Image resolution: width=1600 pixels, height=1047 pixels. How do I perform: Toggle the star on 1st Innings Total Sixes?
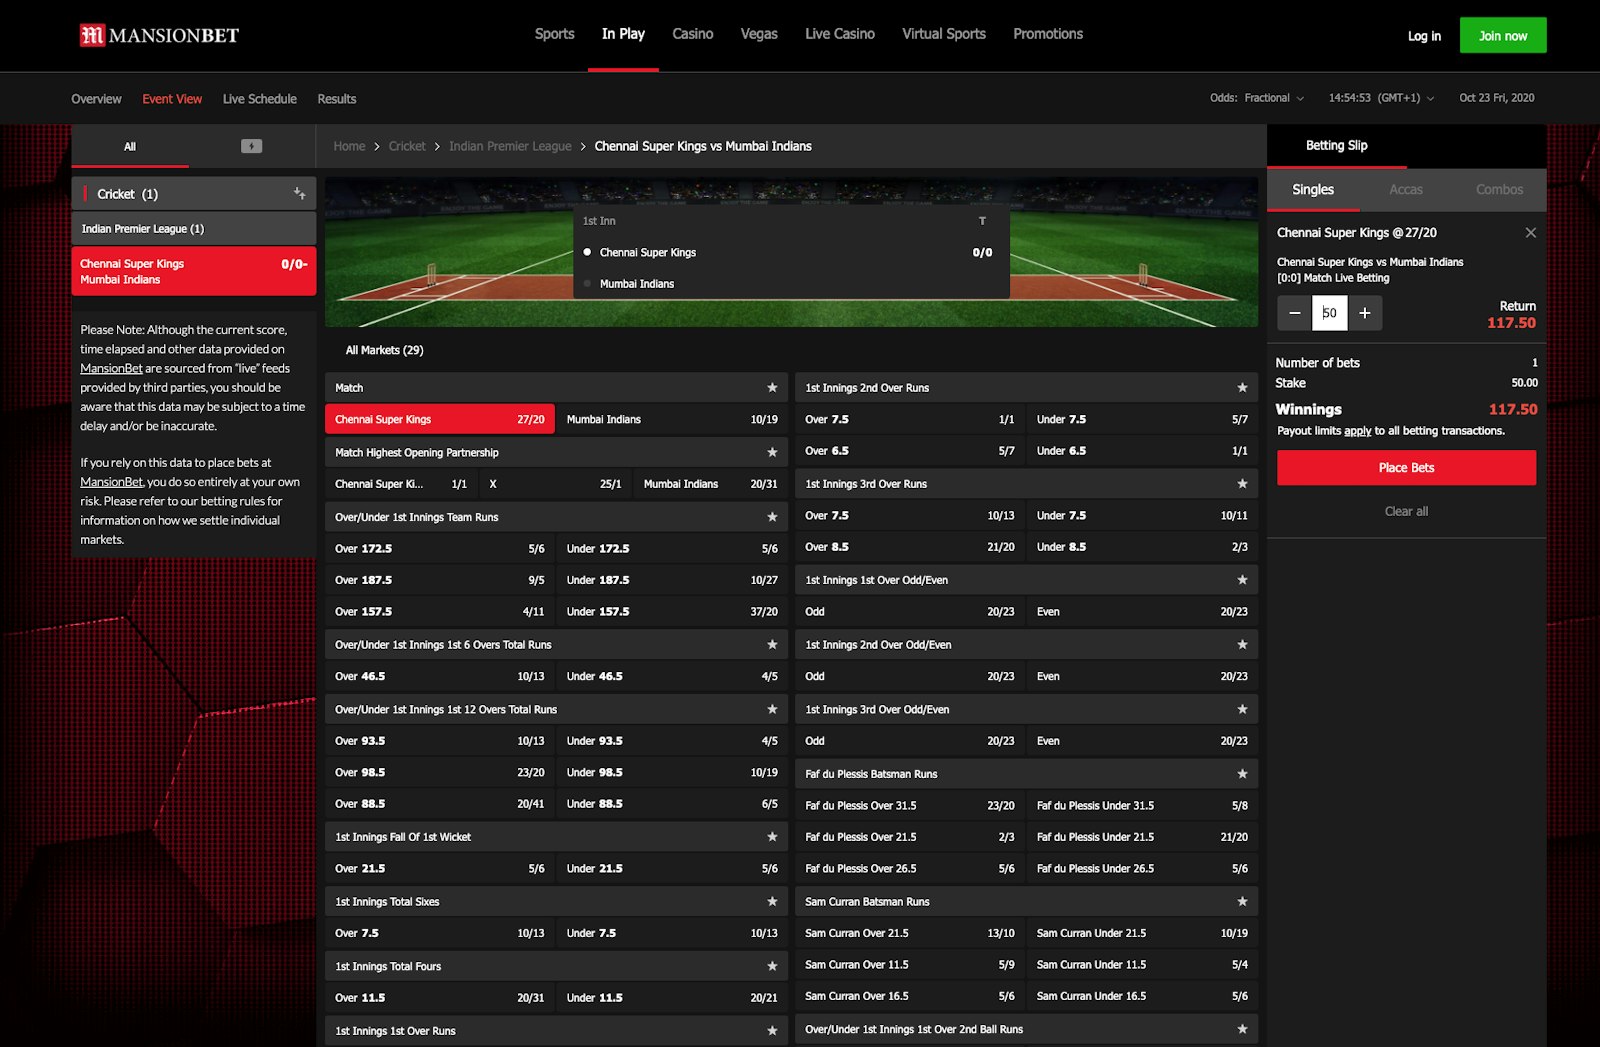click(770, 901)
